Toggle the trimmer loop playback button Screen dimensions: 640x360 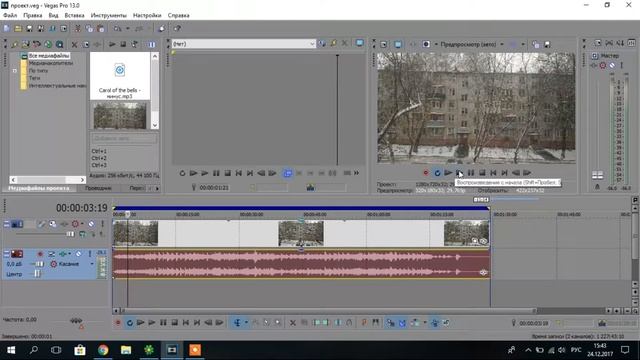(x=182, y=173)
